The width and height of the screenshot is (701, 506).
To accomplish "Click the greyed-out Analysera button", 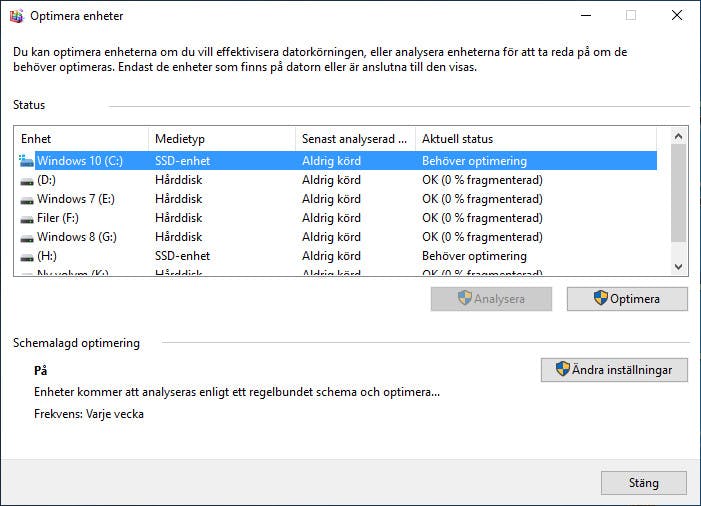I will [x=491, y=299].
